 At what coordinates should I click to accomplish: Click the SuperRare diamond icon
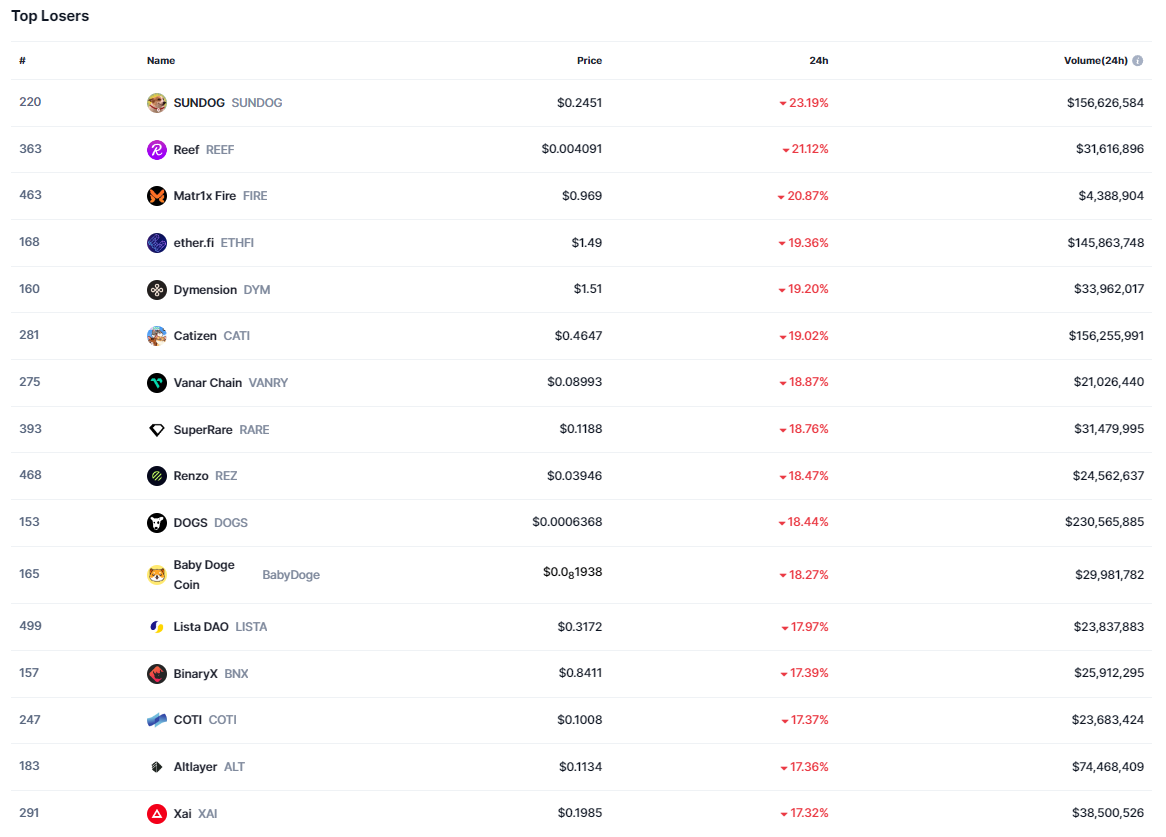tap(157, 430)
